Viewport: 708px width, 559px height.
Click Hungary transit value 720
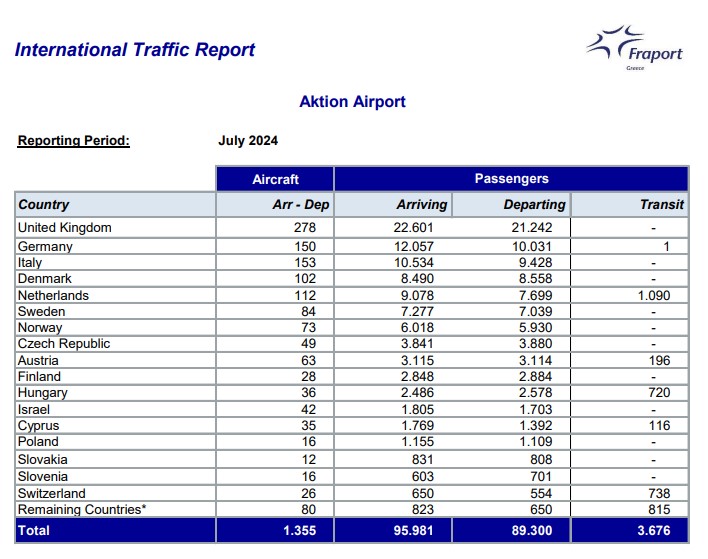(659, 393)
